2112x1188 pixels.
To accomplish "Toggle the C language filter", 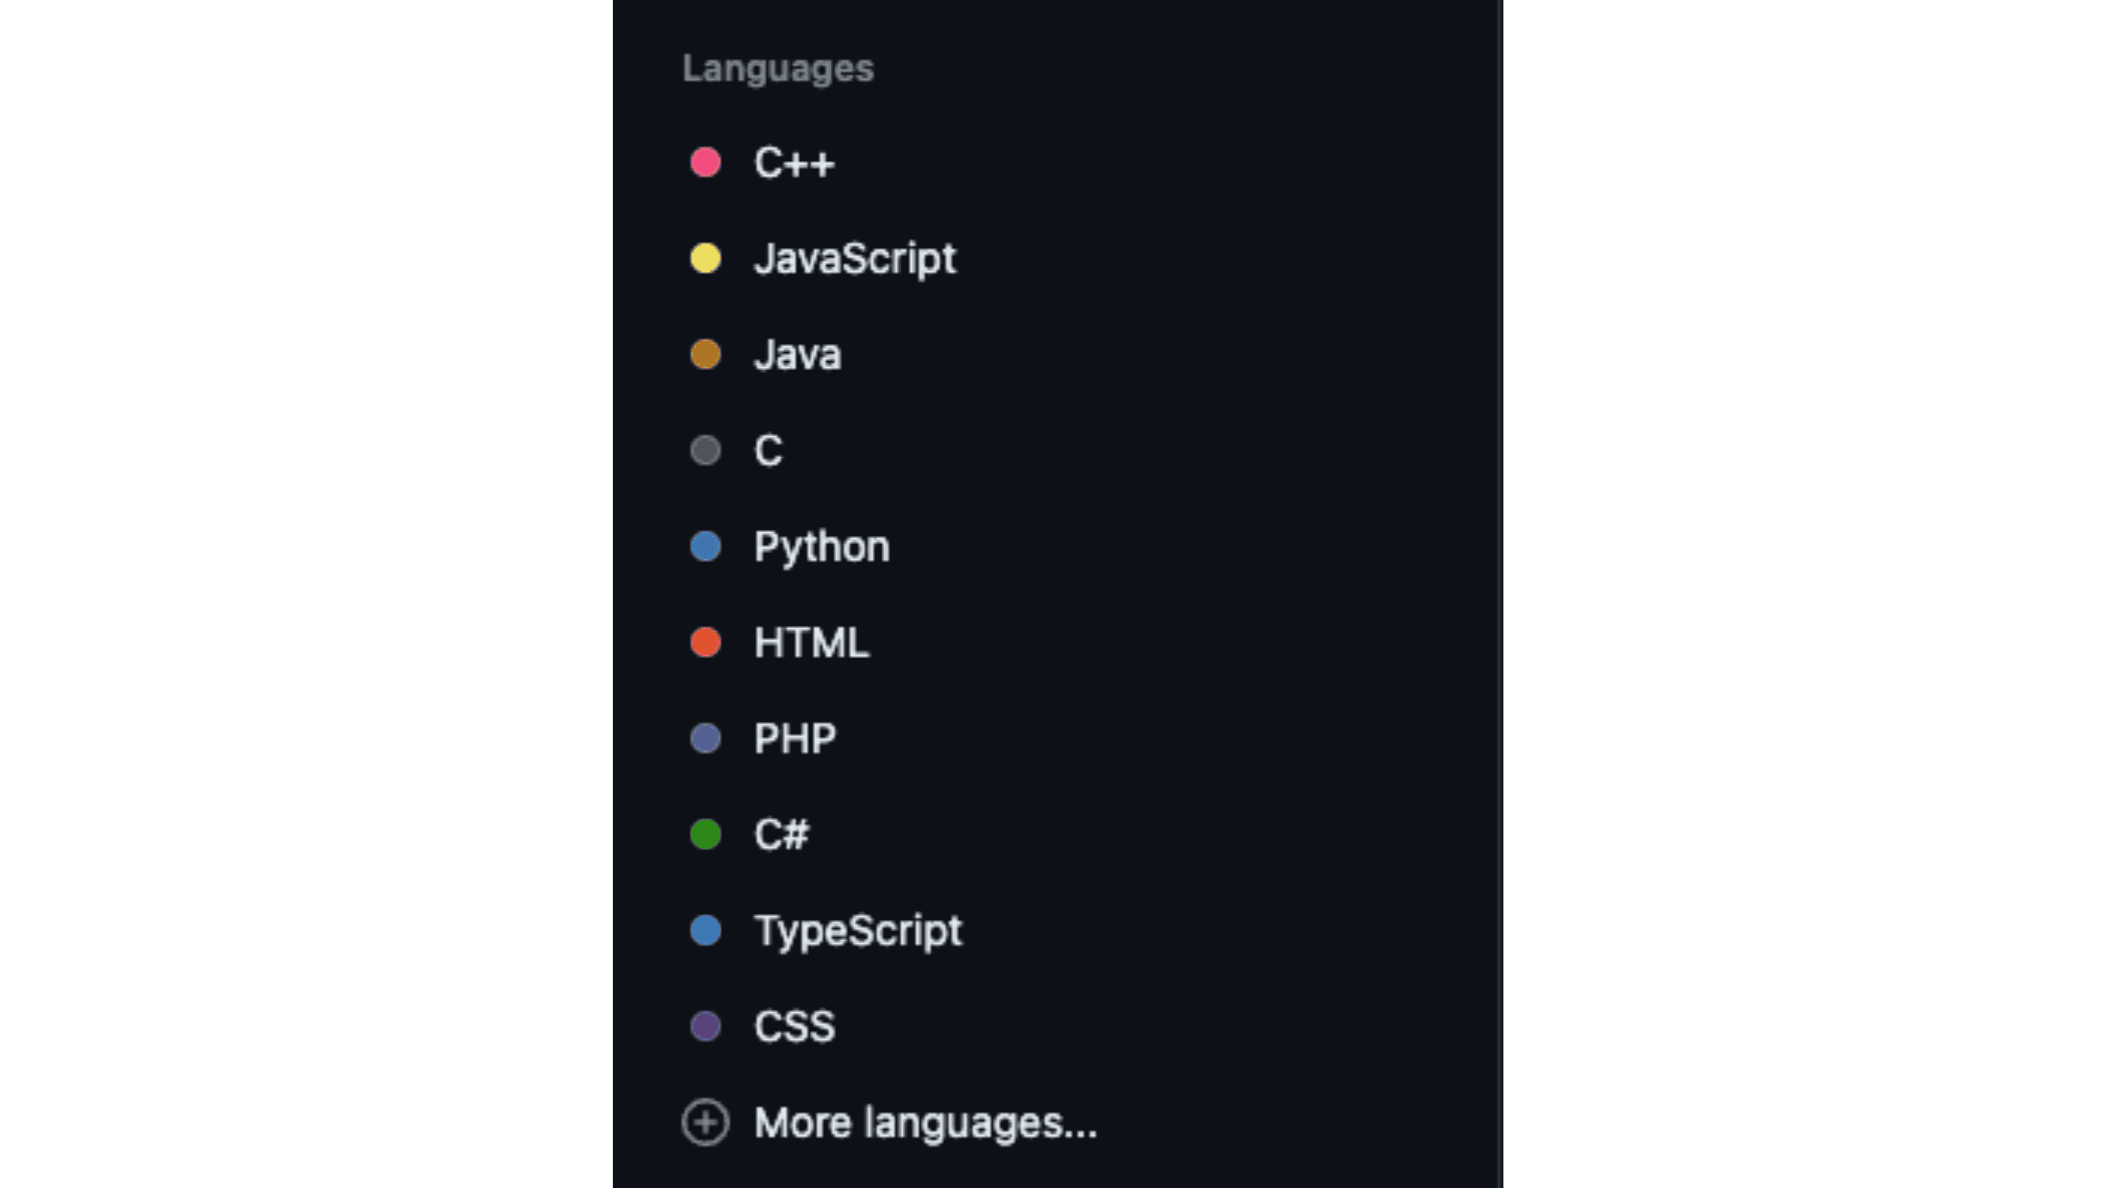I will click(x=768, y=450).
